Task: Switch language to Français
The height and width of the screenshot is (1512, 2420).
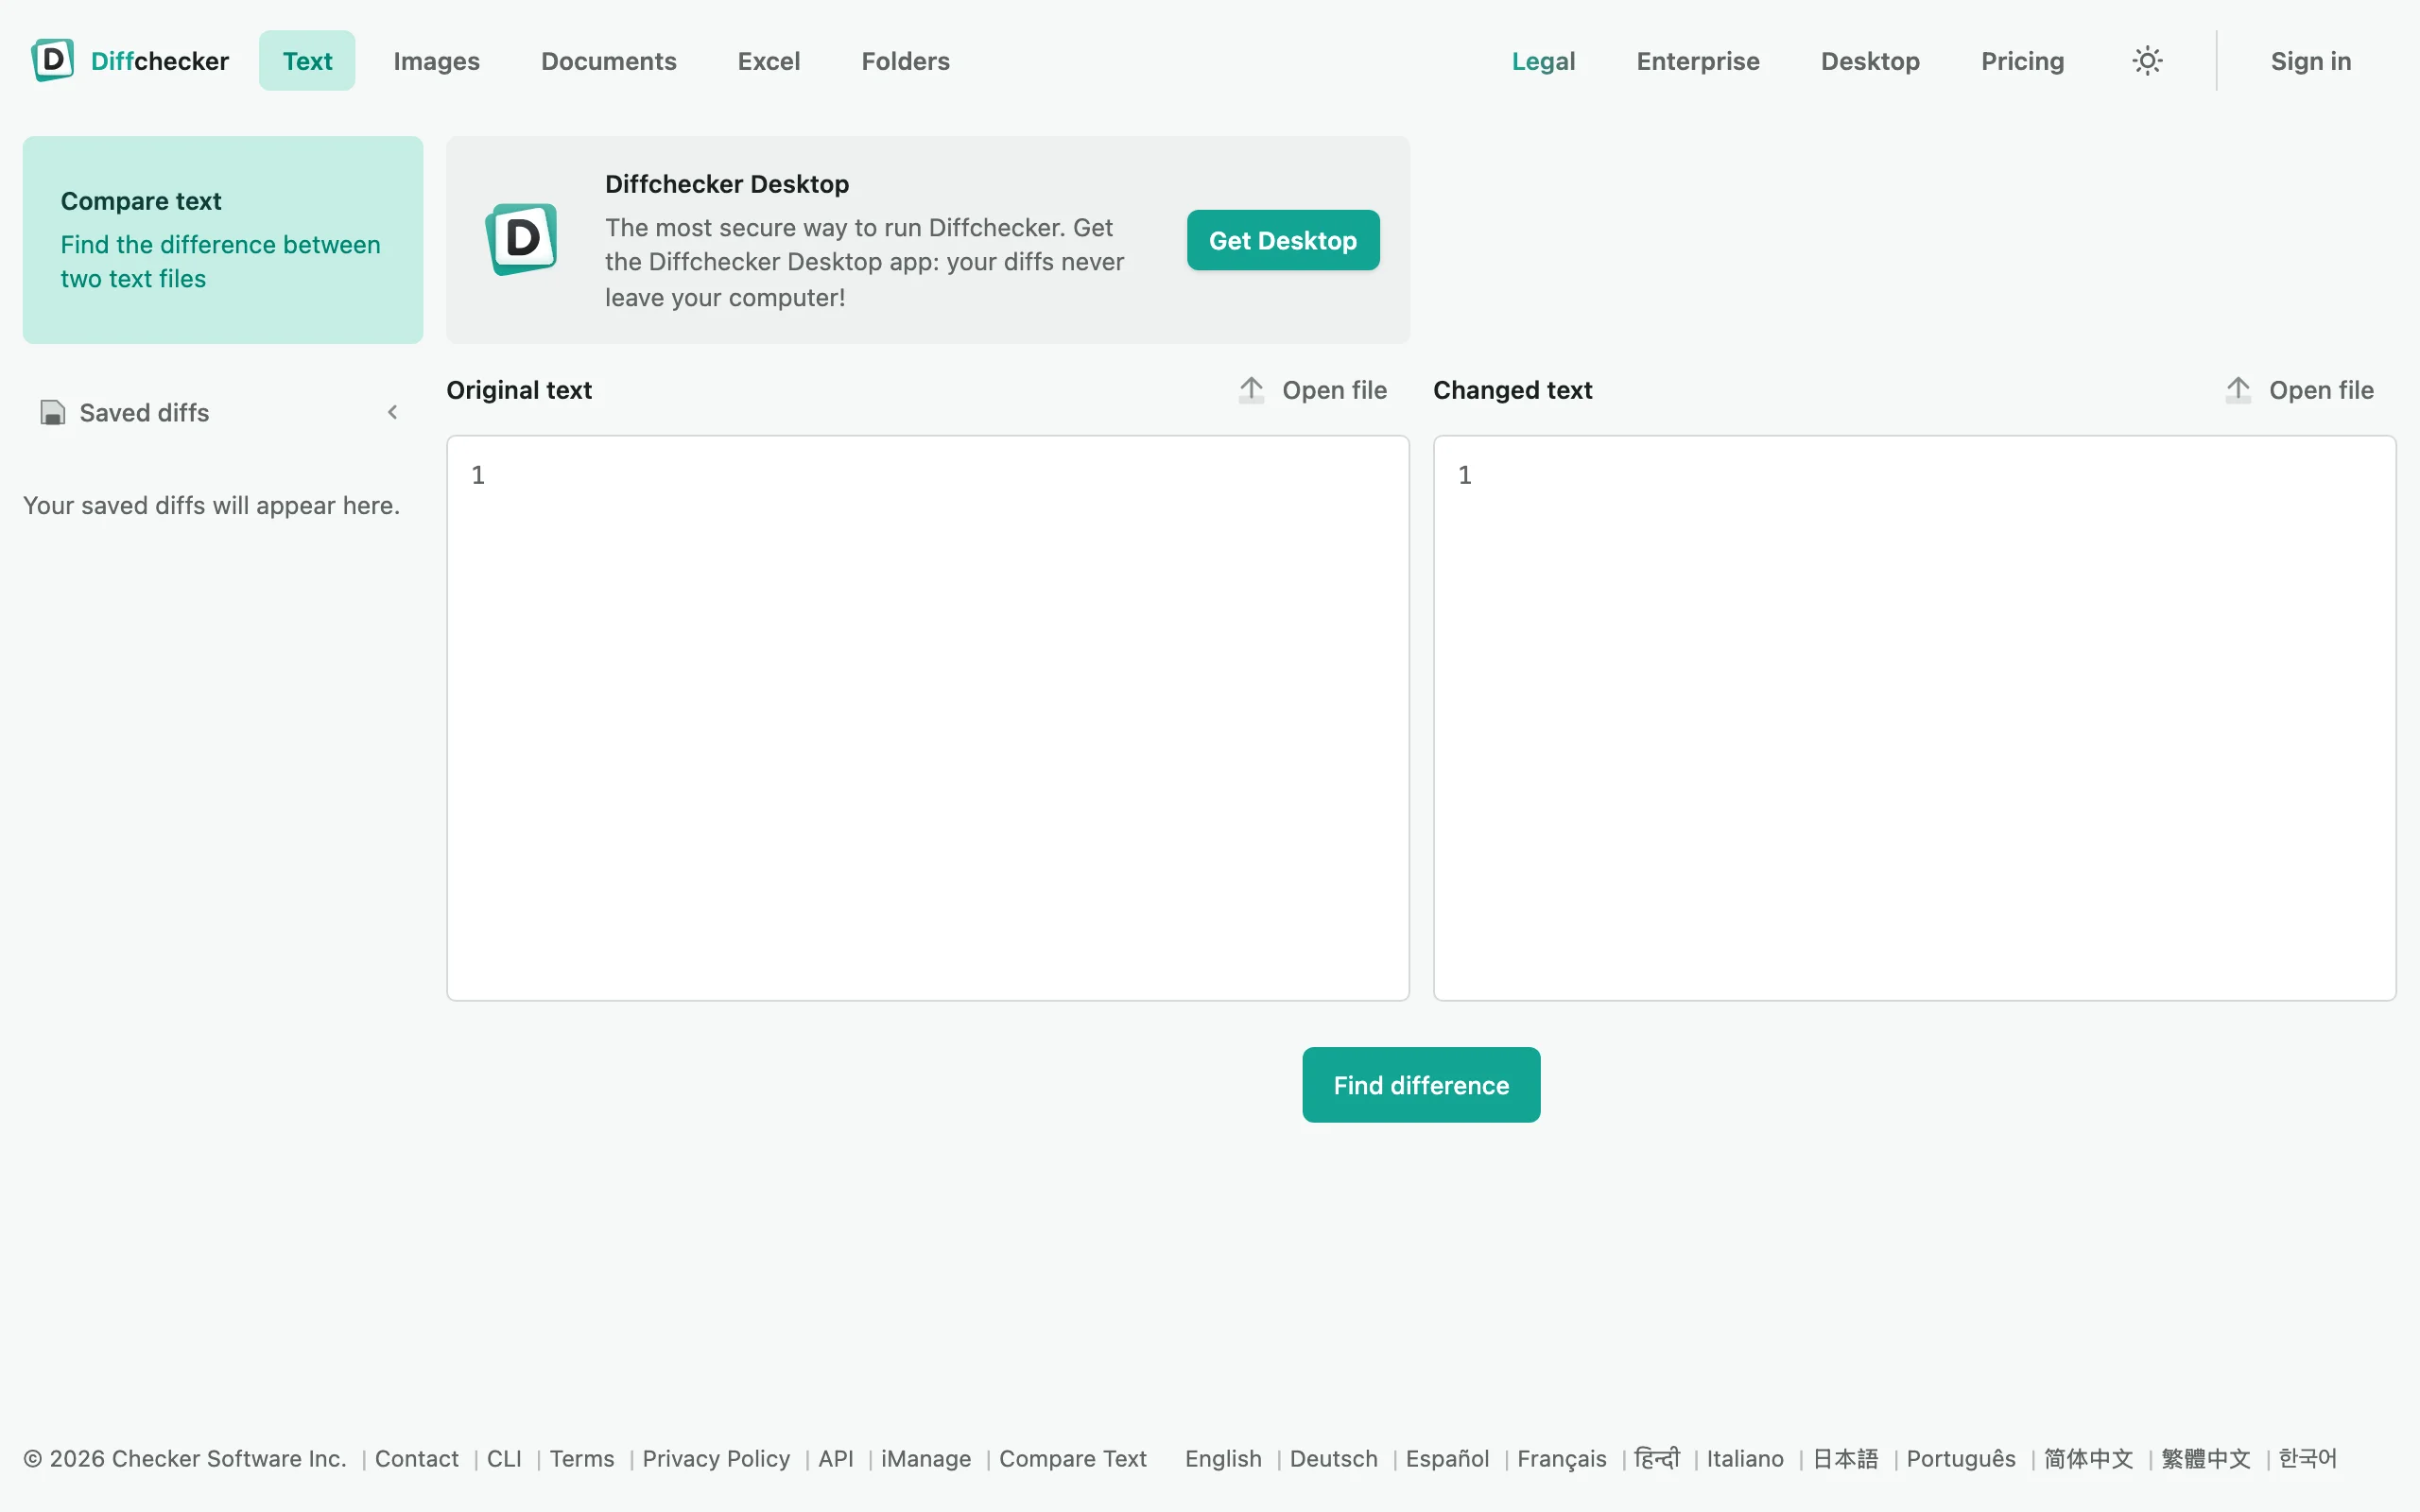Action: (x=1562, y=1459)
